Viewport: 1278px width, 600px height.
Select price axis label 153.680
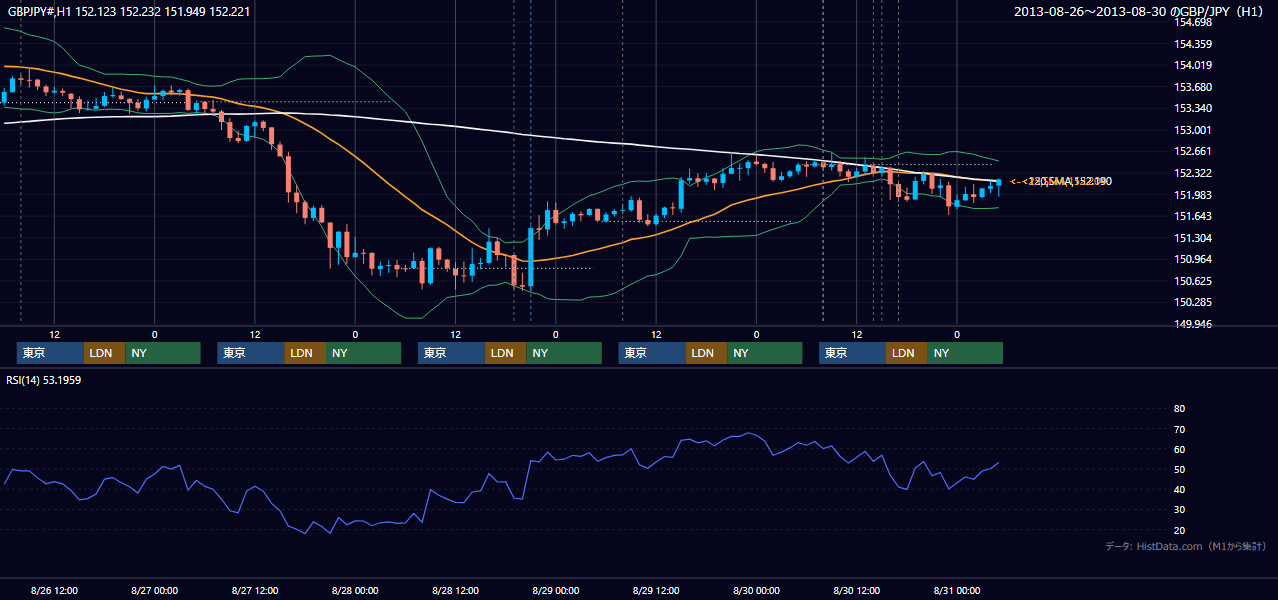1193,87
